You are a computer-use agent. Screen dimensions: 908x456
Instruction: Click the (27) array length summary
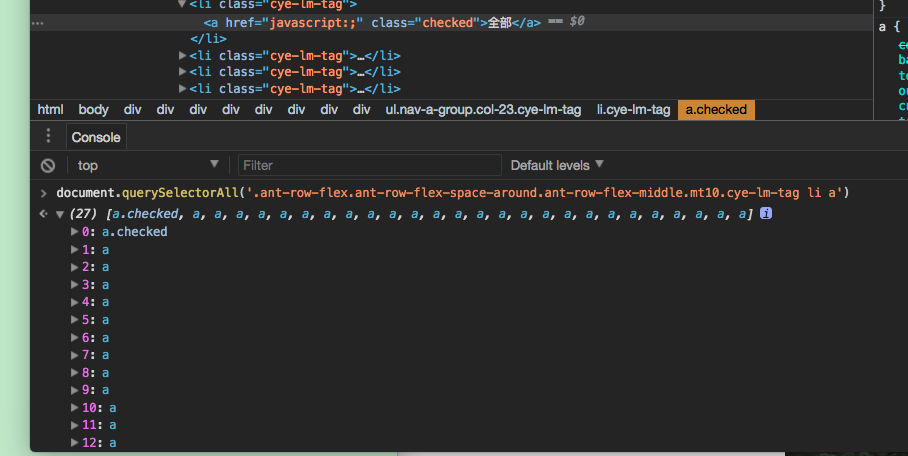[83, 214]
